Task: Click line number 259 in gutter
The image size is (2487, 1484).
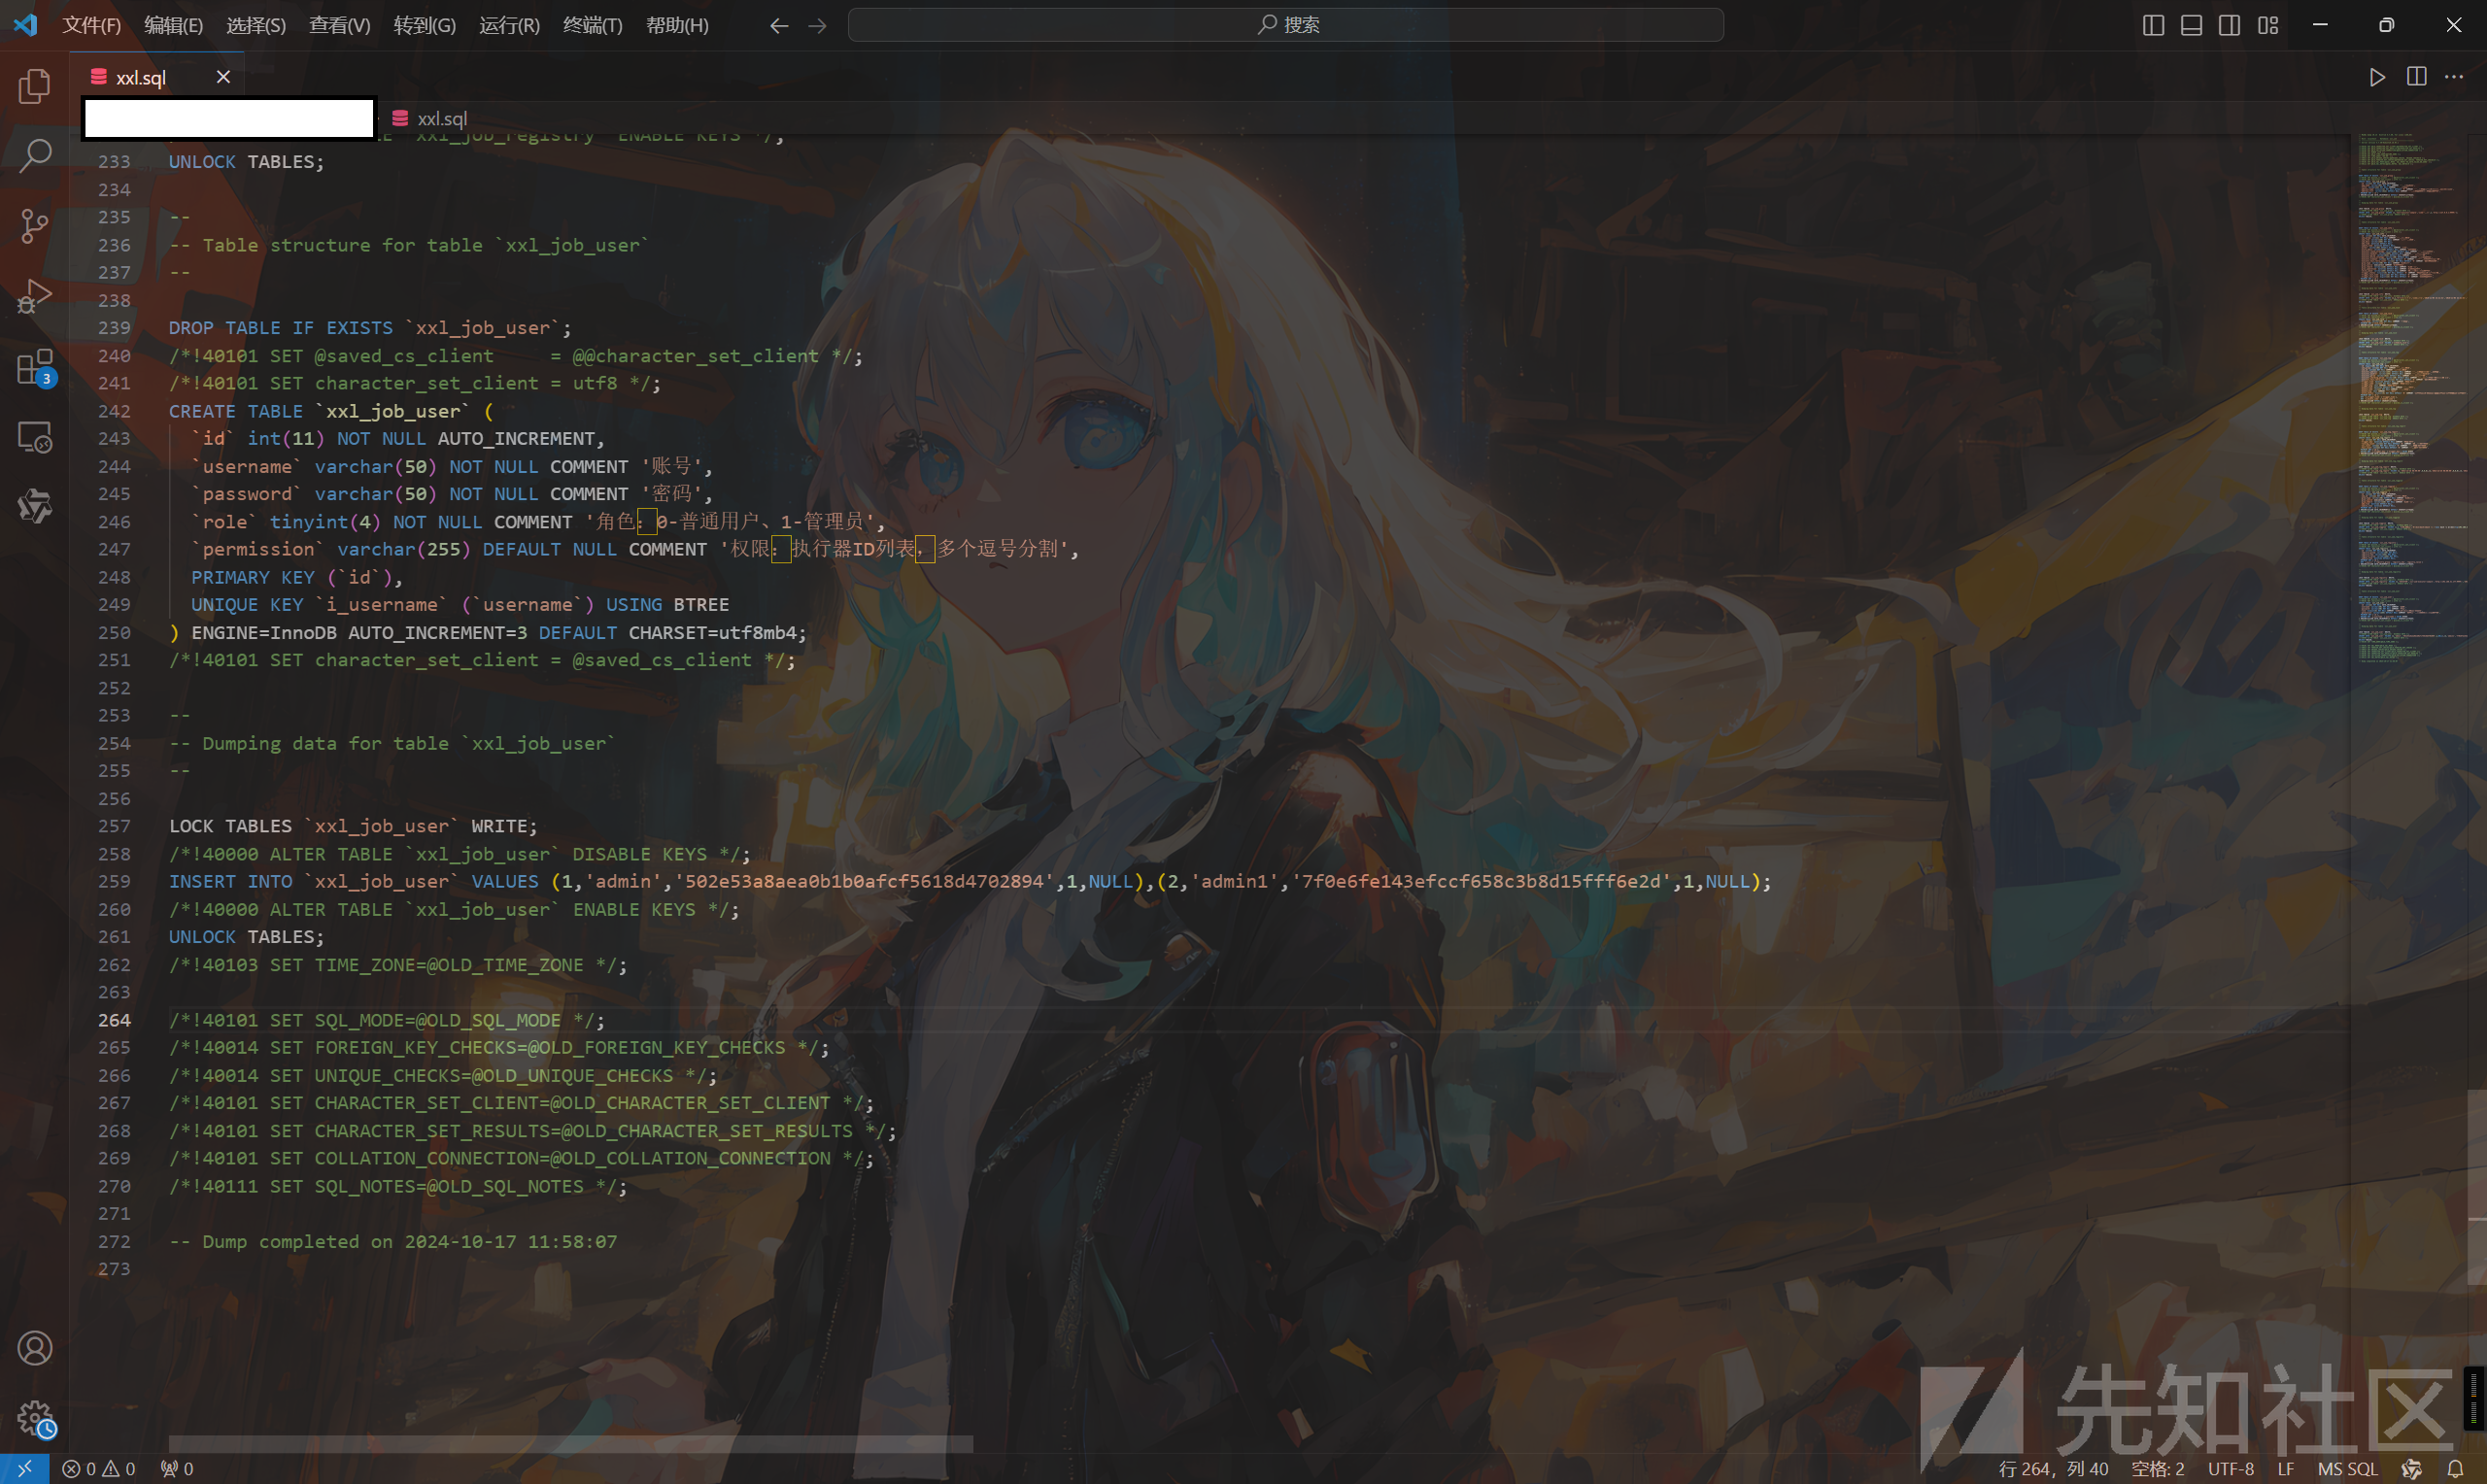Action: (x=114, y=882)
